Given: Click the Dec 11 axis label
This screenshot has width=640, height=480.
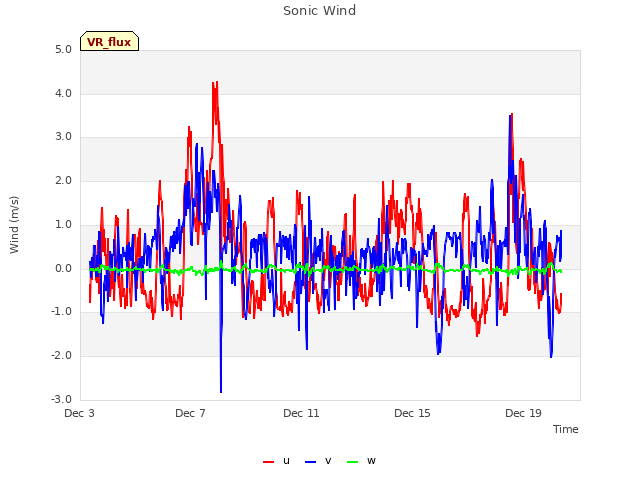Looking at the screenshot, I should click(x=301, y=413).
